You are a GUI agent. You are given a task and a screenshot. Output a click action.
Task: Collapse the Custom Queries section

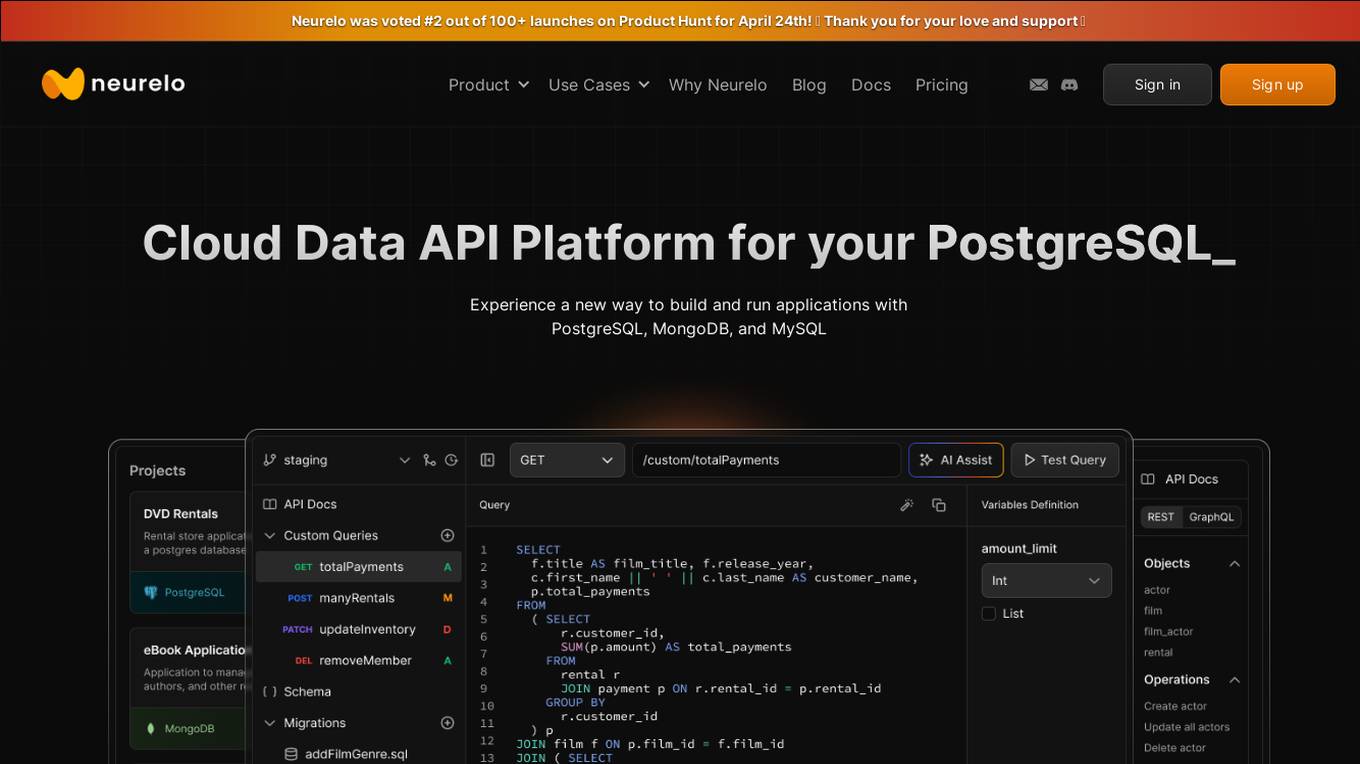[x=270, y=536]
